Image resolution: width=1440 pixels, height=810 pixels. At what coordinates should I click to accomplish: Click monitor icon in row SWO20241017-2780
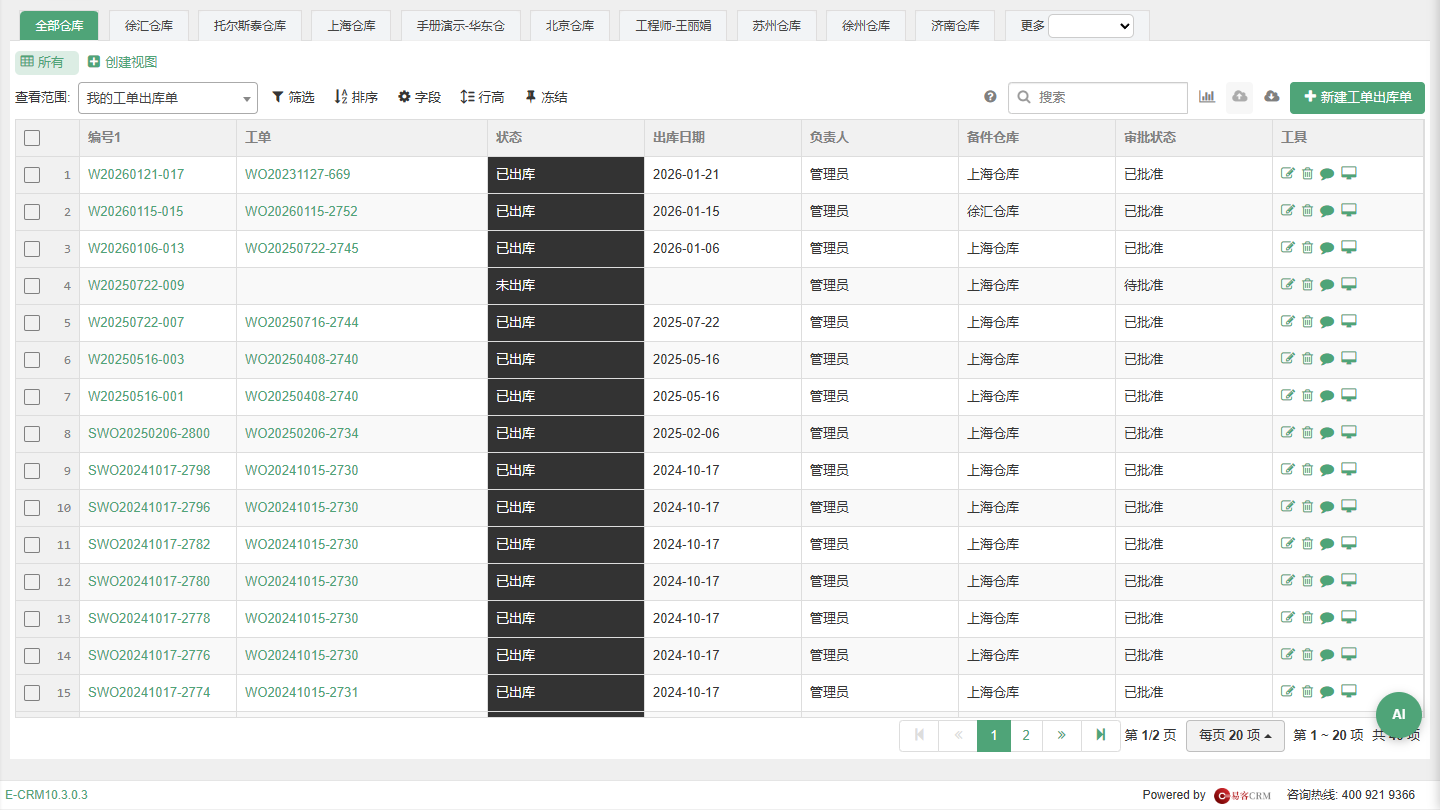(x=1349, y=581)
